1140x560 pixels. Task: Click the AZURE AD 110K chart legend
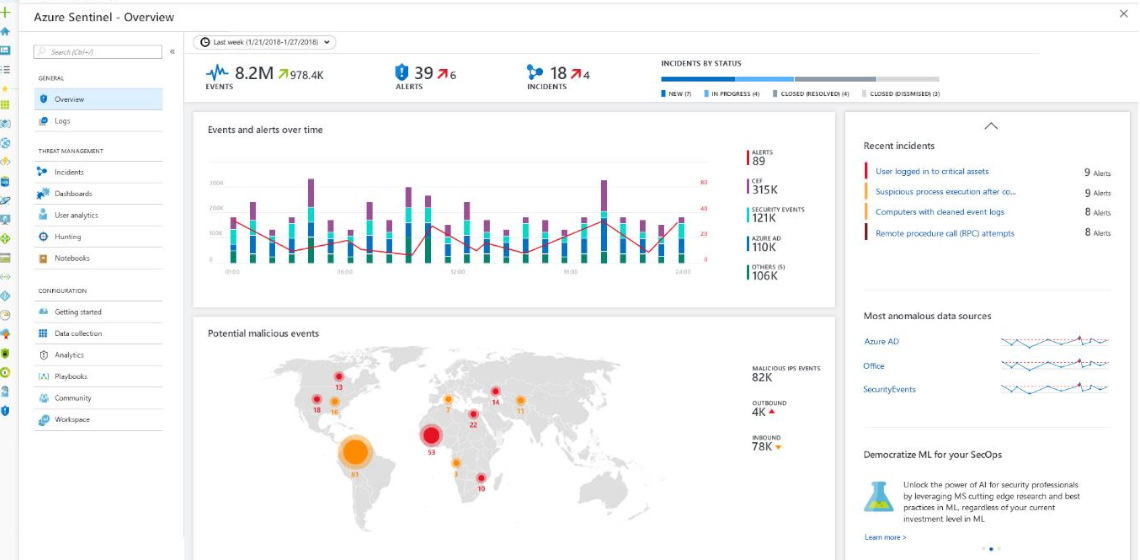tap(763, 243)
